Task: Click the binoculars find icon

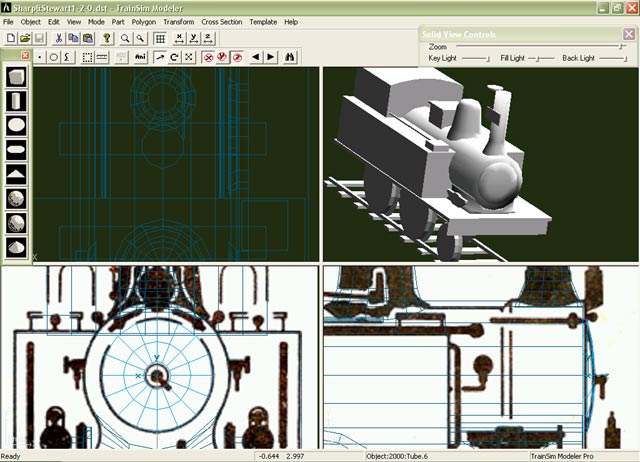Action: click(291, 57)
